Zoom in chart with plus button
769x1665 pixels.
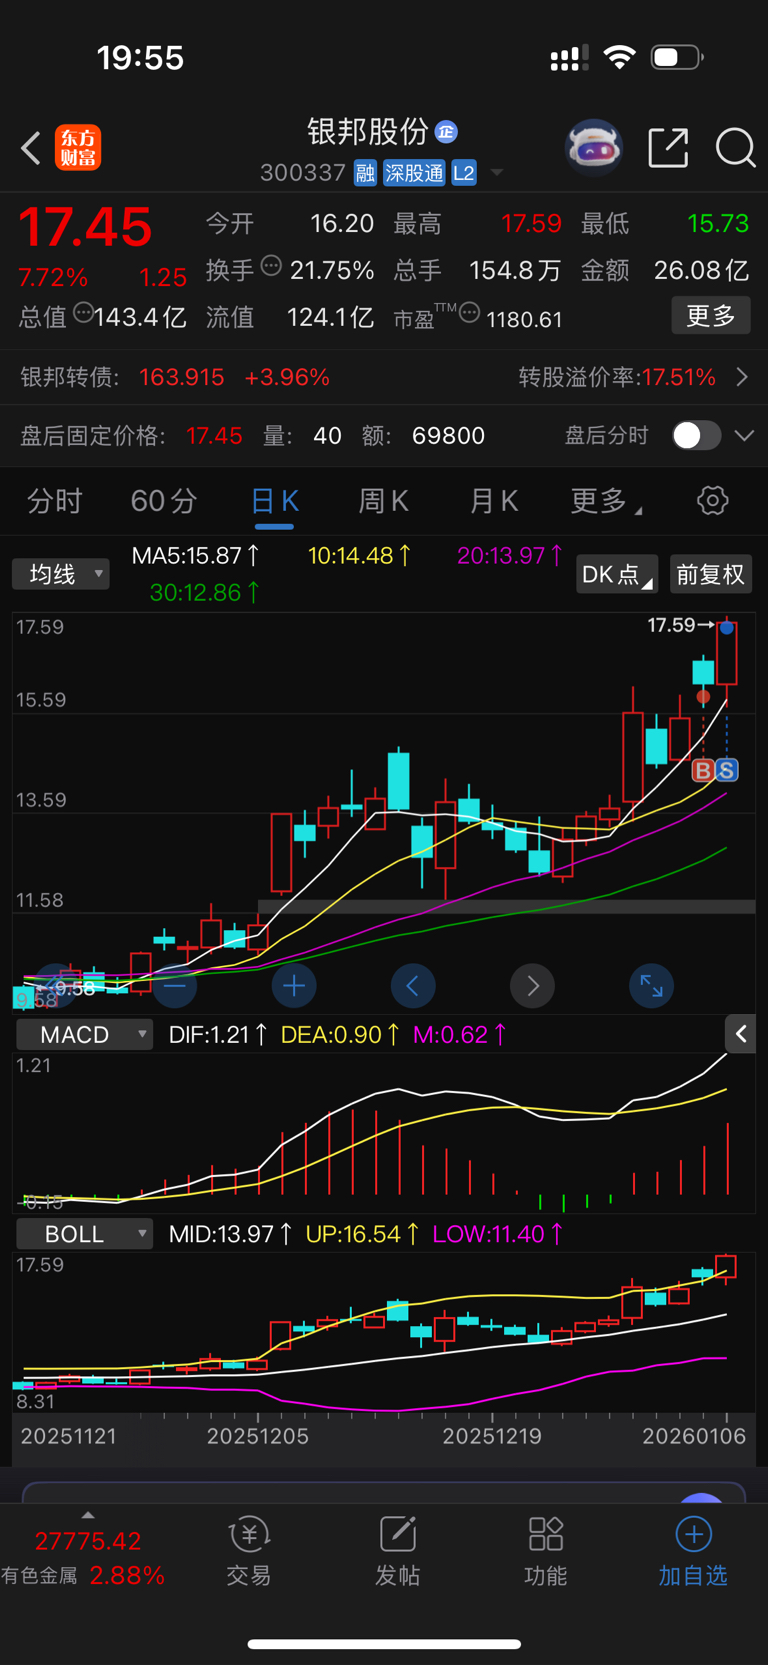[x=294, y=986]
